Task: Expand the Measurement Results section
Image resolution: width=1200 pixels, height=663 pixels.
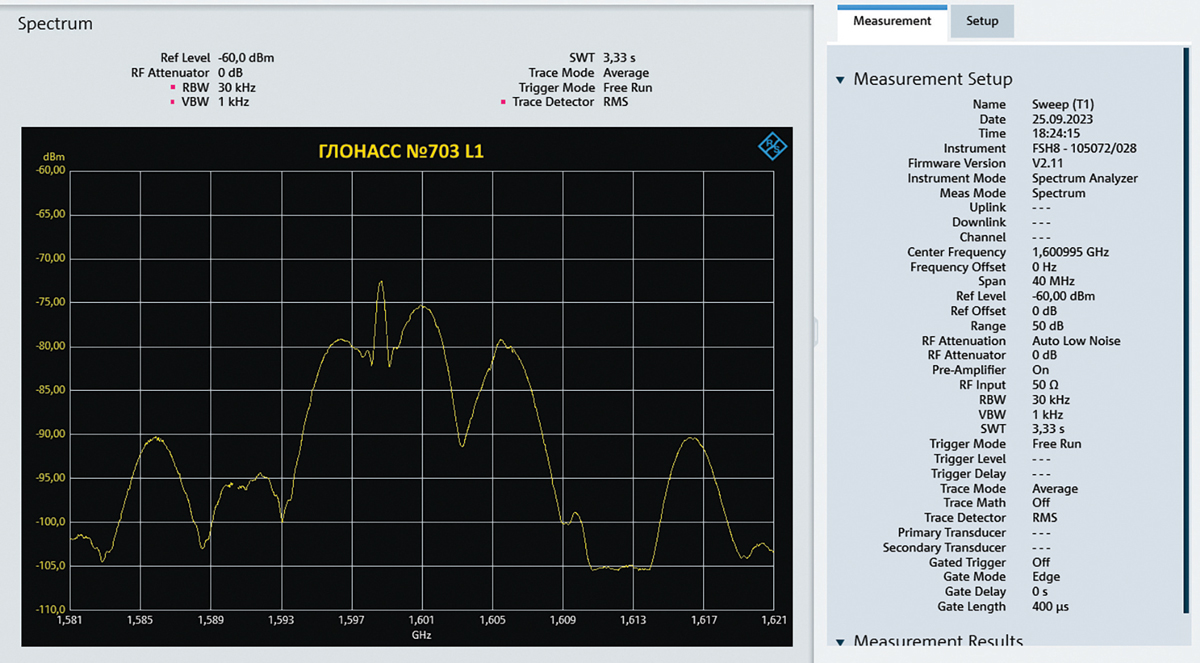Action: click(841, 641)
